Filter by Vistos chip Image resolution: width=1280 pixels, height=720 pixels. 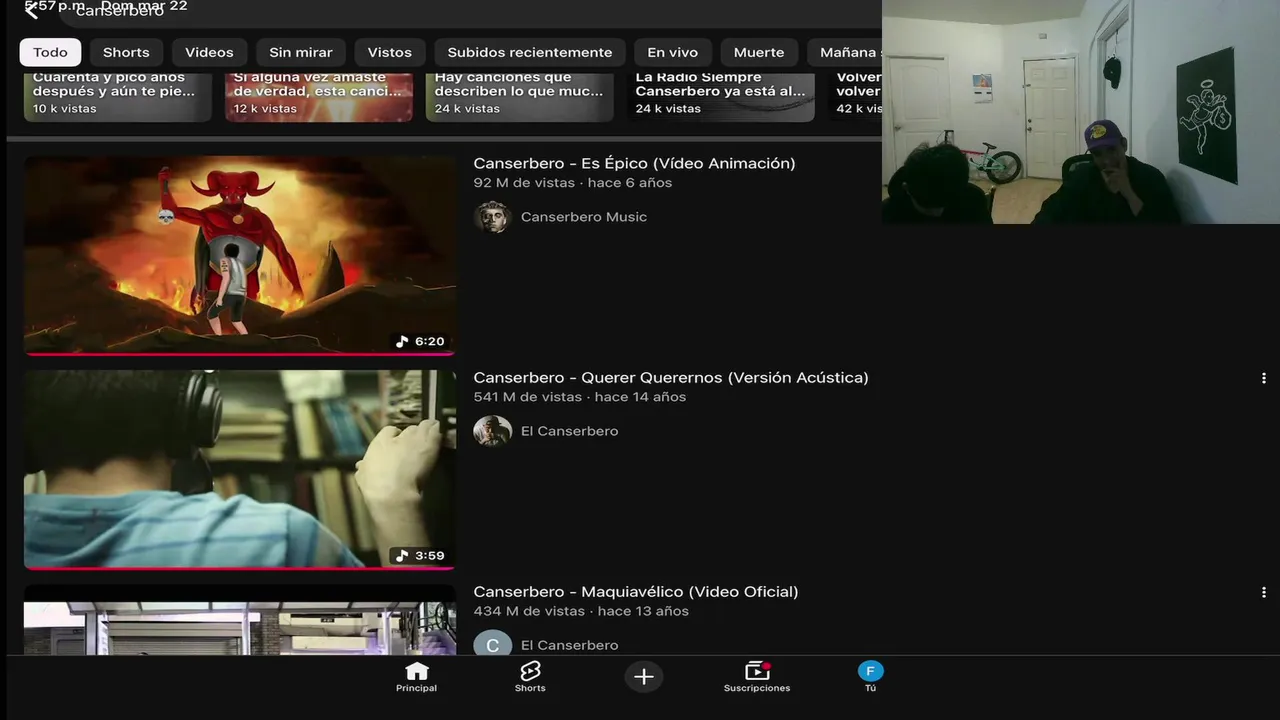389,52
